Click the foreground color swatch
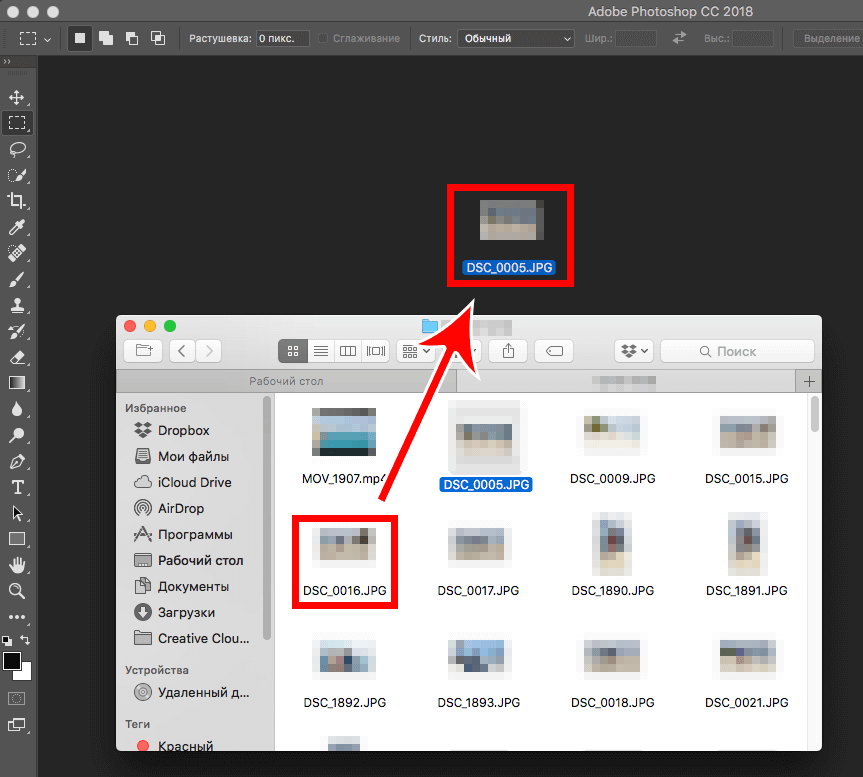This screenshot has width=863, height=777. click(12, 661)
